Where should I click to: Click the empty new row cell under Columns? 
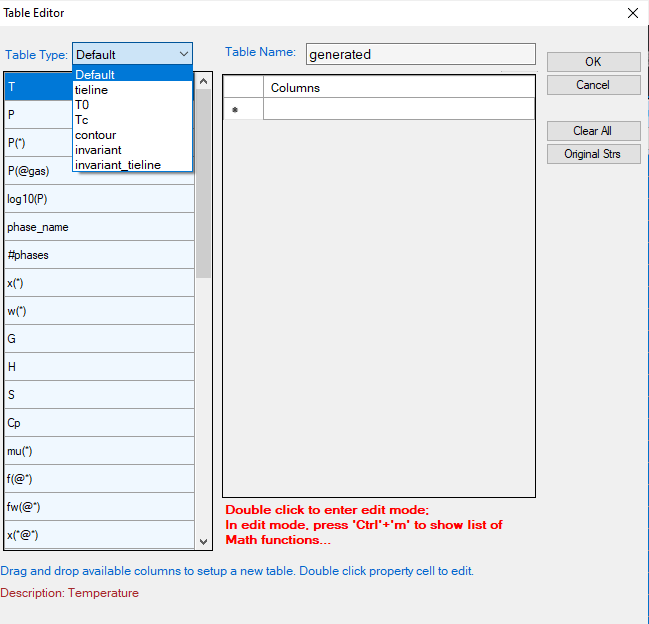pyautogui.click(x=398, y=109)
